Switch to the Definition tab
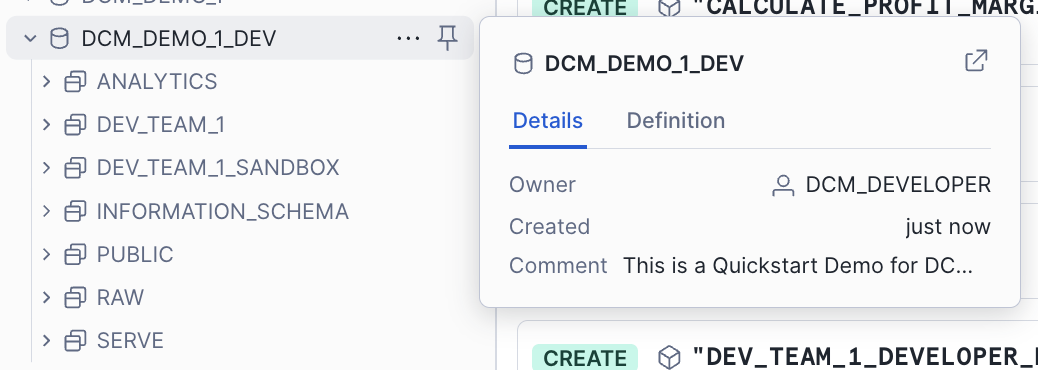Viewport: 1038px width, 370px height. (675, 121)
